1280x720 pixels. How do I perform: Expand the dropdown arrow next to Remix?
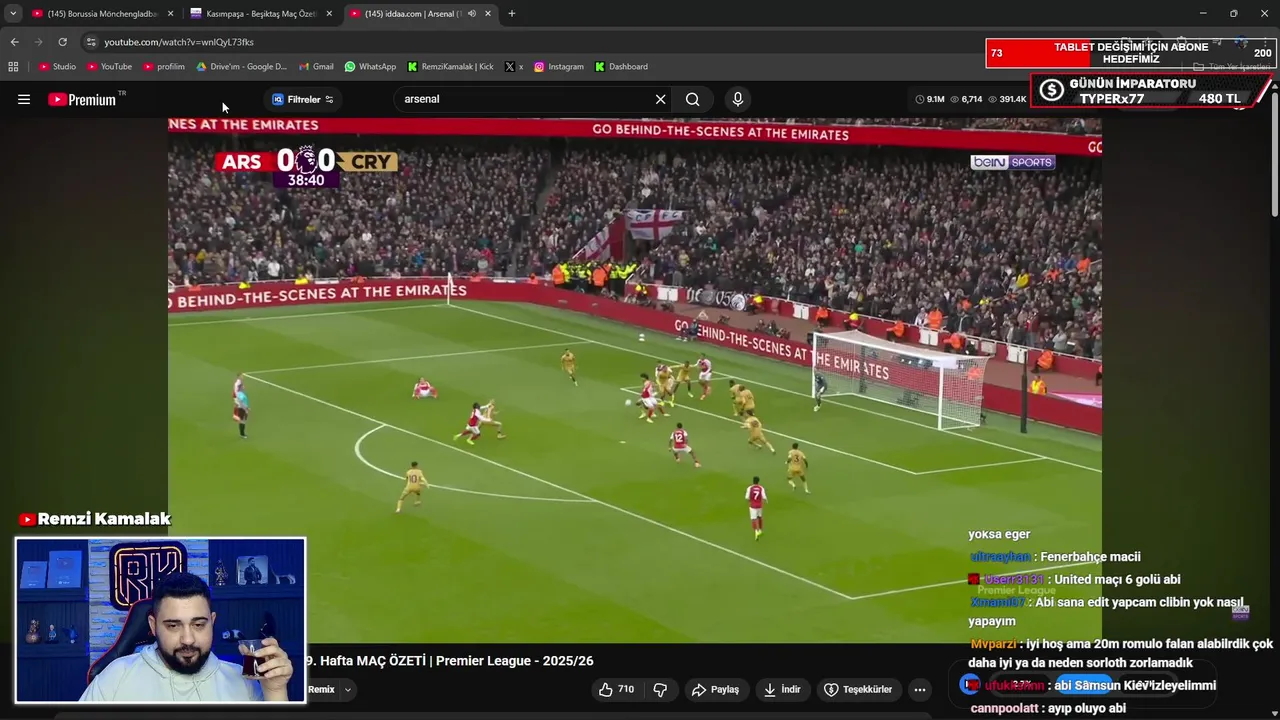click(x=348, y=689)
